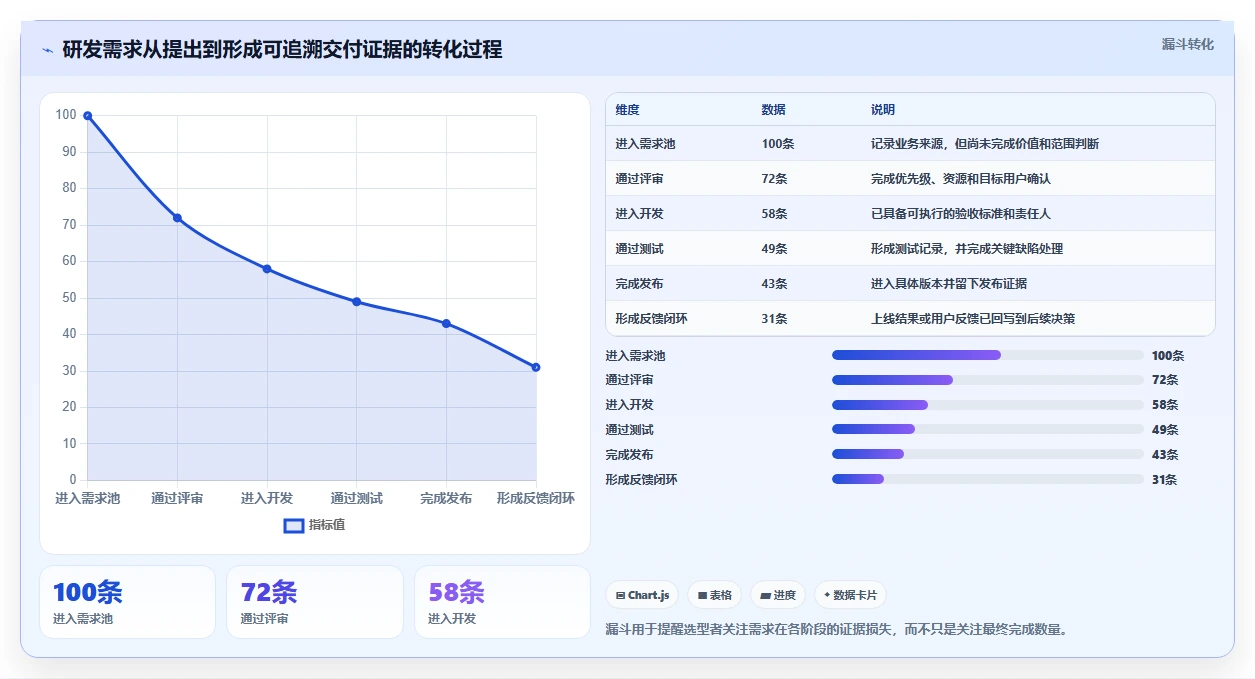The height and width of the screenshot is (679, 1255).
Task: Click the 漏斗转化 label in the header
Action: click(1188, 44)
